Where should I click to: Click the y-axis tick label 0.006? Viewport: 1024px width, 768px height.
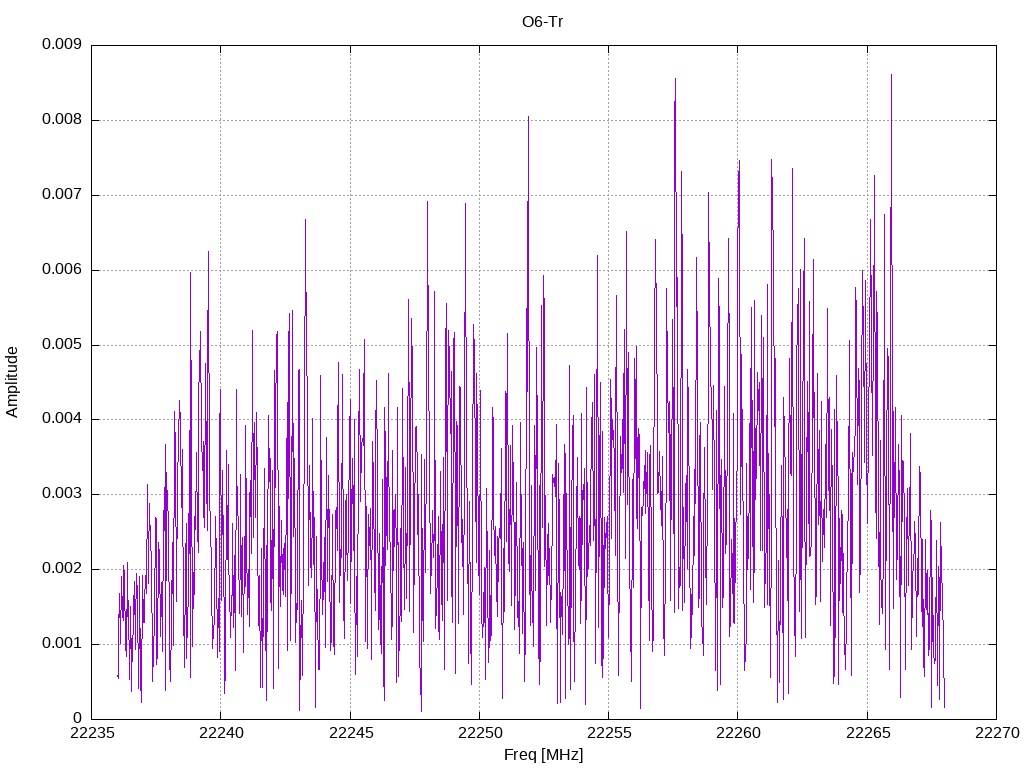click(61, 269)
